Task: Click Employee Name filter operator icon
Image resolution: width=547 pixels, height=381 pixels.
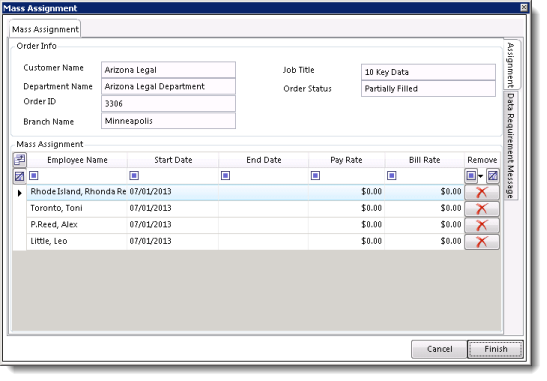Action: (x=33, y=175)
